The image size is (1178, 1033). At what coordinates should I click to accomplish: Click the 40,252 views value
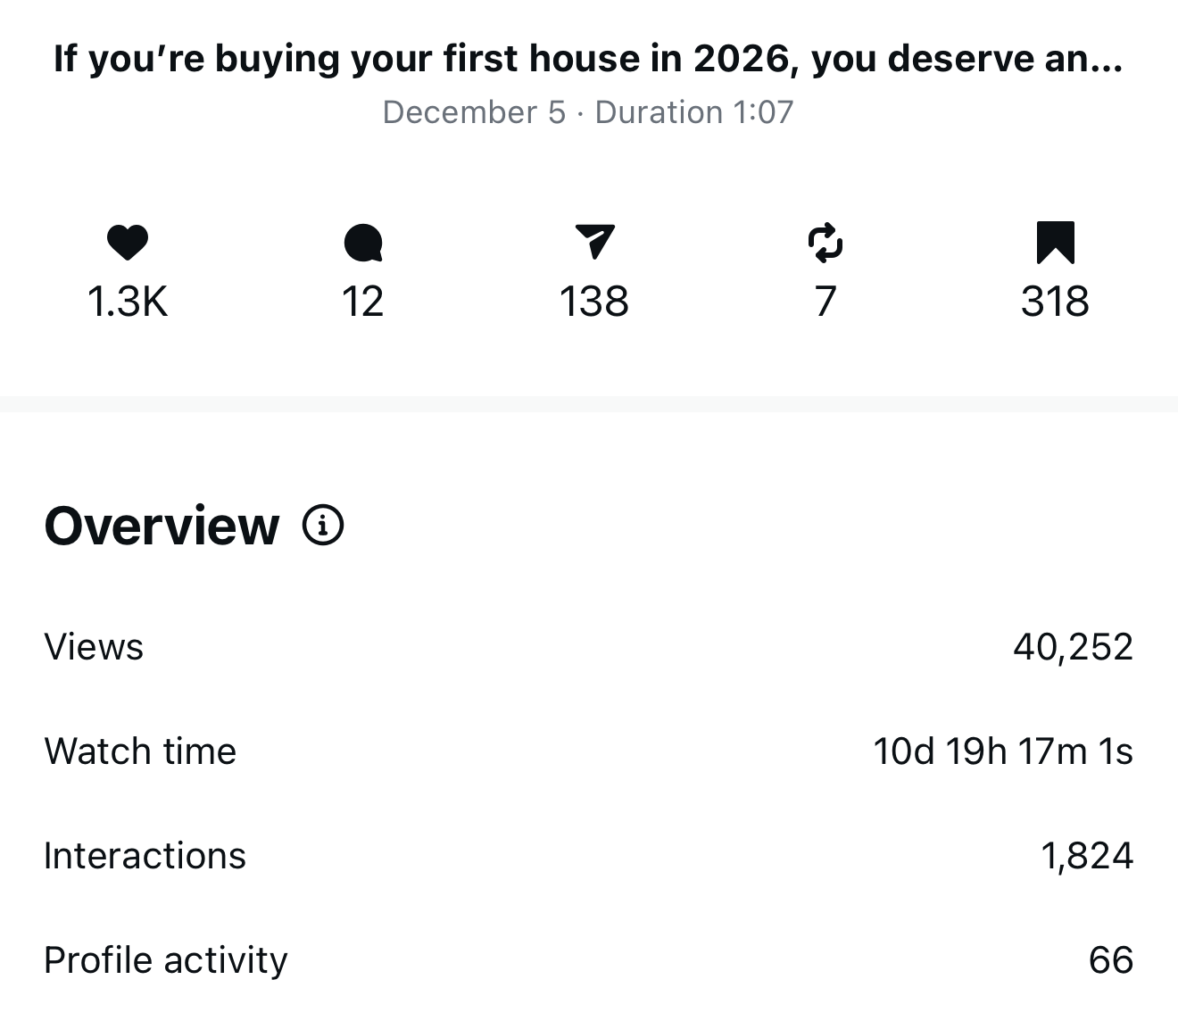click(x=1073, y=647)
